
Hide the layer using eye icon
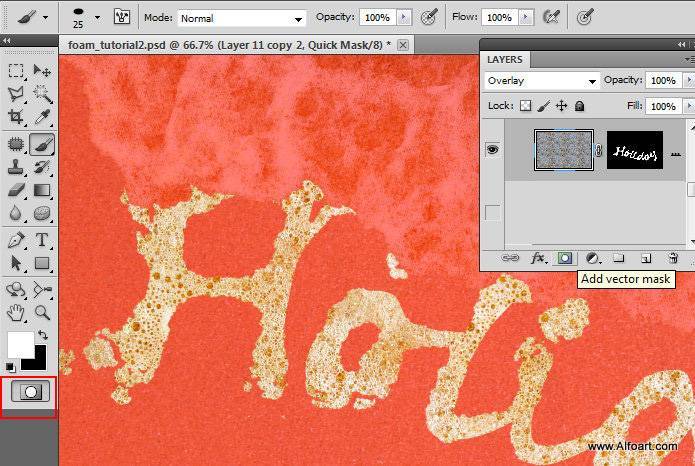click(x=492, y=149)
